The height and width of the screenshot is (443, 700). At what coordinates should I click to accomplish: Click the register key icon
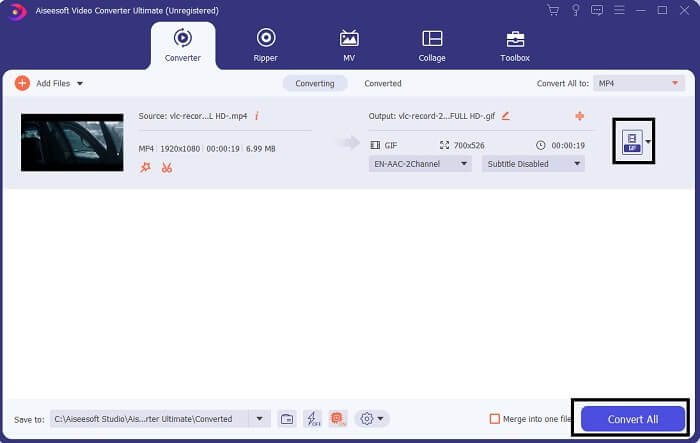pyautogui.click(x=575, y=10)
